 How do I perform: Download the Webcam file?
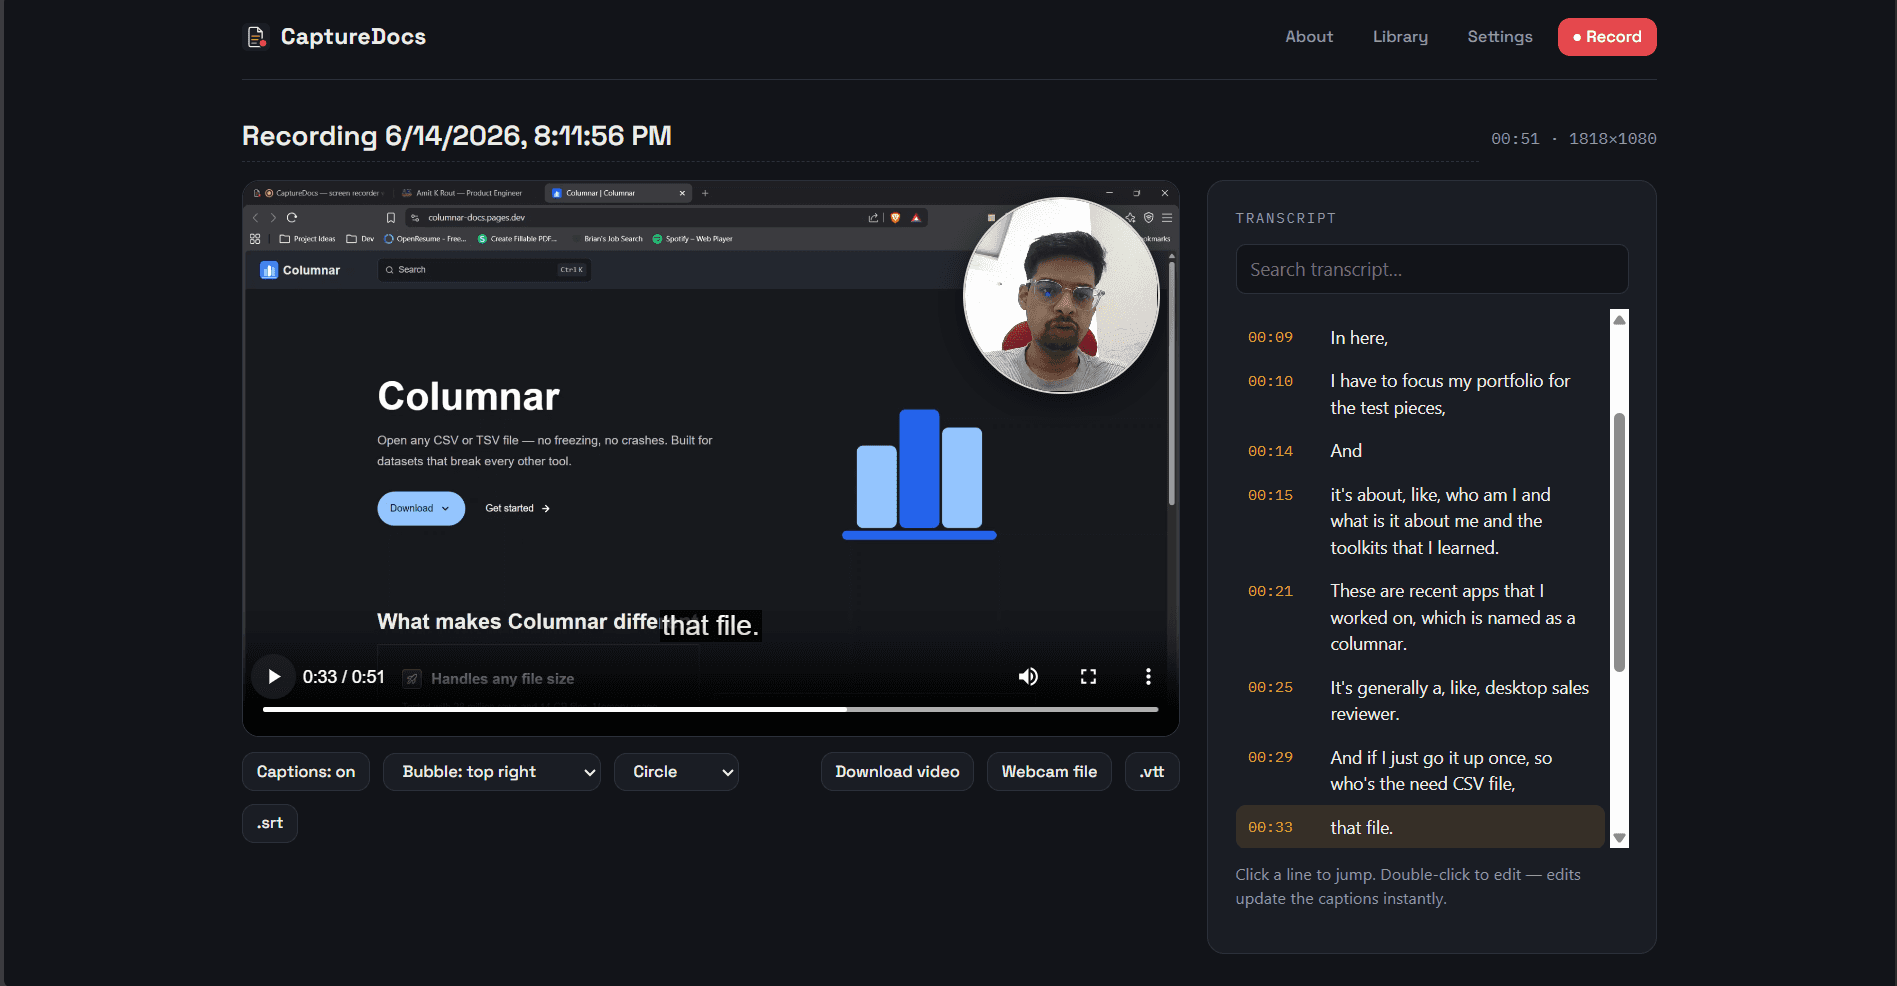click(1049, 772)
